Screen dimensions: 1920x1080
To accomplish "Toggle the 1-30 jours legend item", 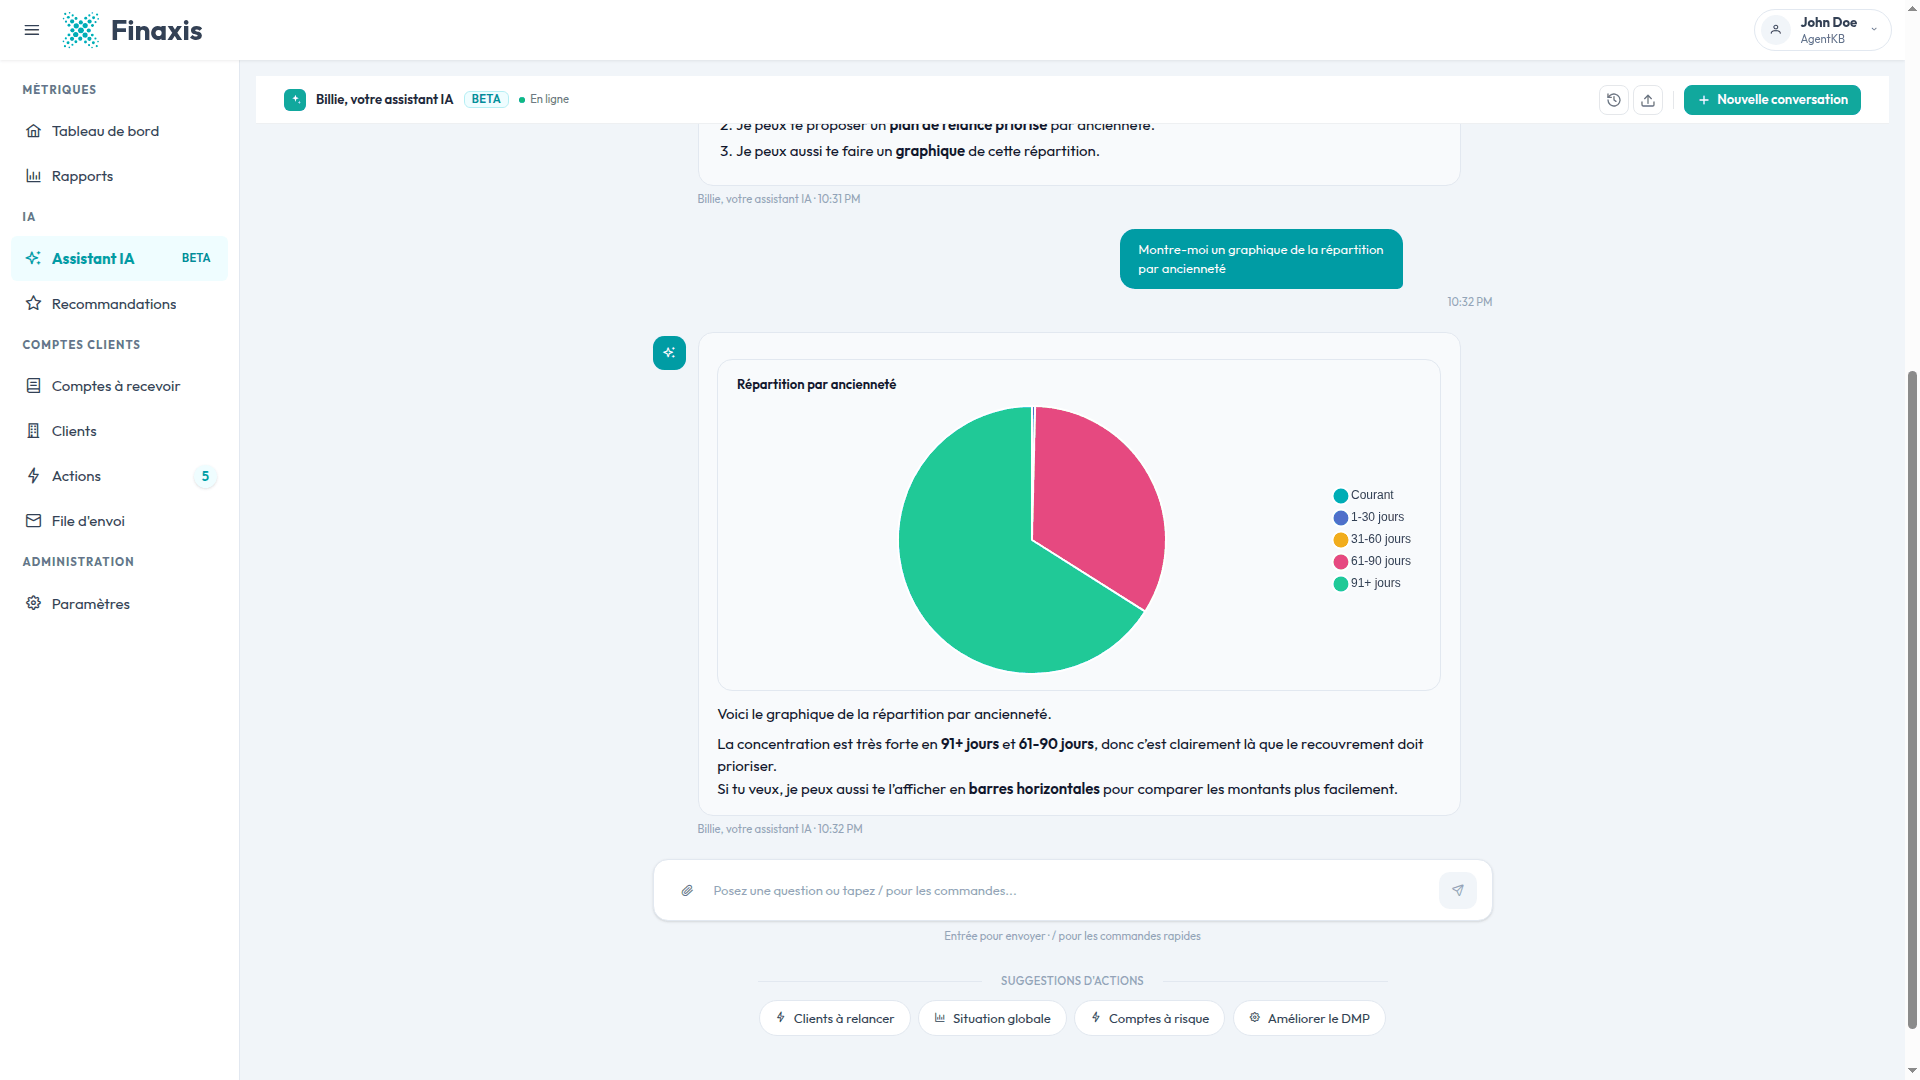I will (1368, 517).
